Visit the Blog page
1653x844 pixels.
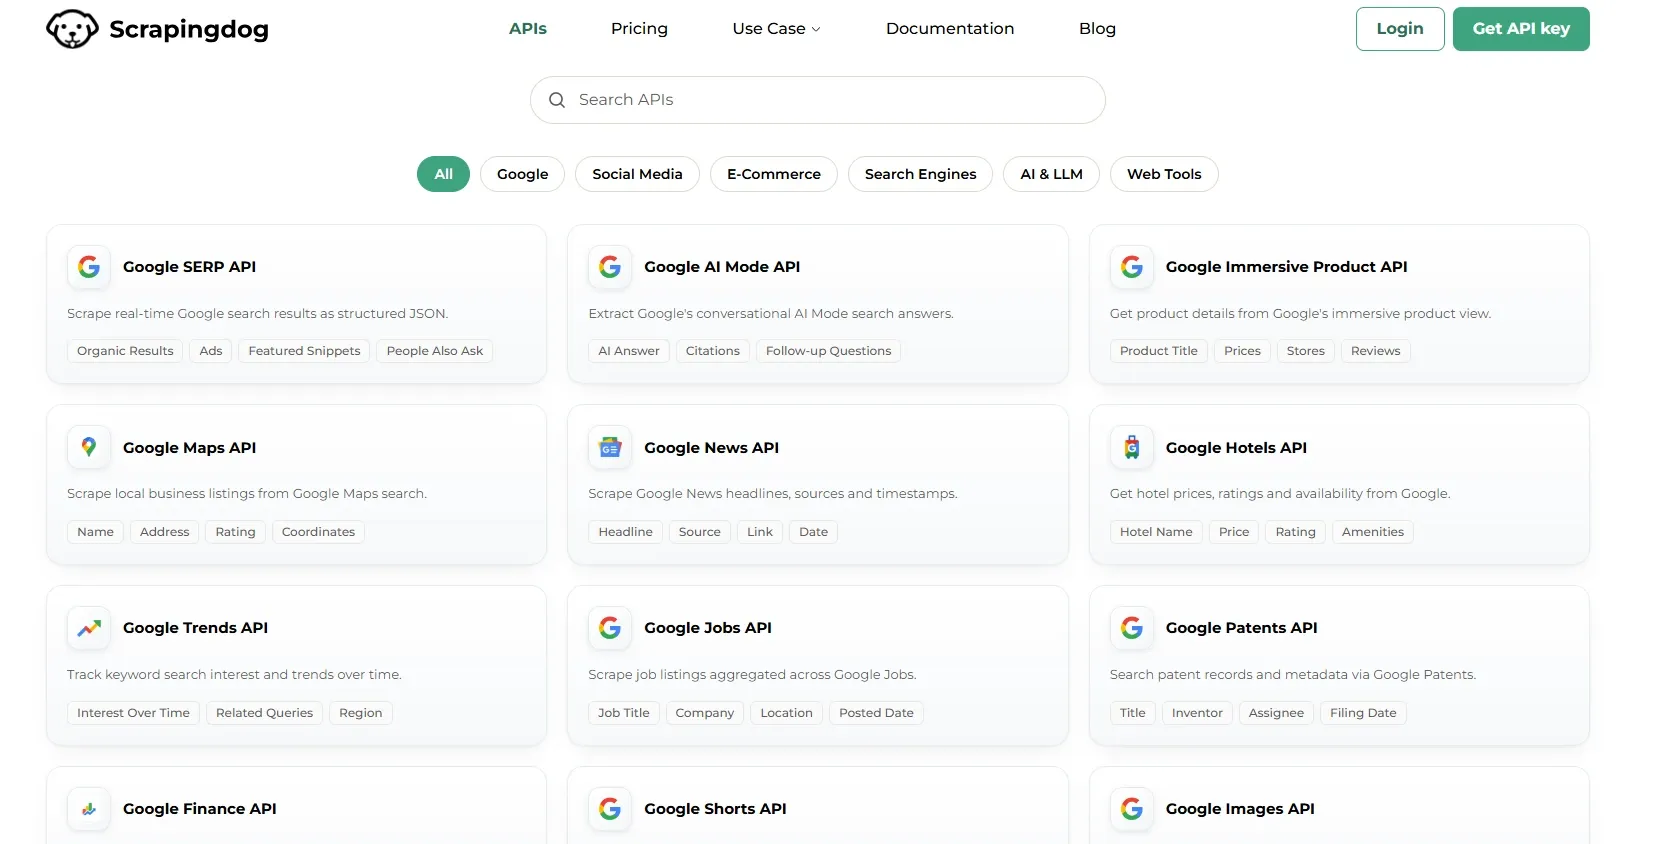click(x=1097, y=29)
